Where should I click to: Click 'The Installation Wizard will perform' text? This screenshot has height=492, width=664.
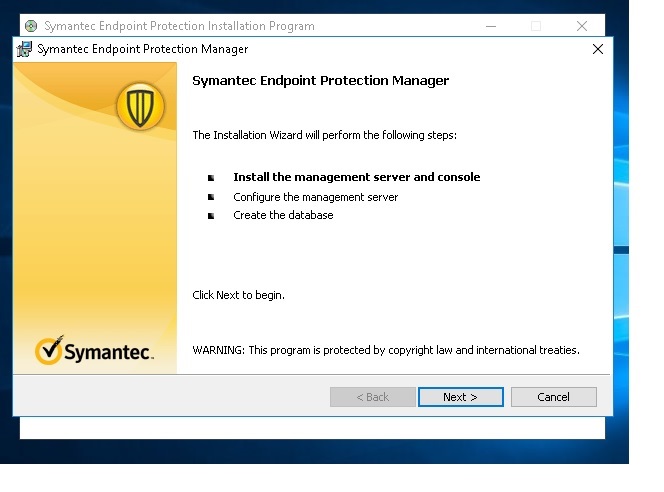pyautogui.click(x=324, y=135)
